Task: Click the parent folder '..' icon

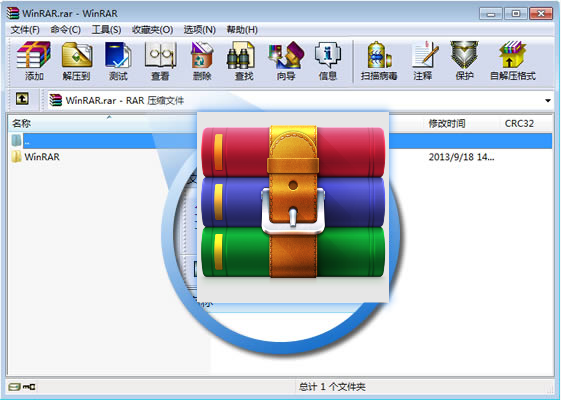Action: coord(16,140)
